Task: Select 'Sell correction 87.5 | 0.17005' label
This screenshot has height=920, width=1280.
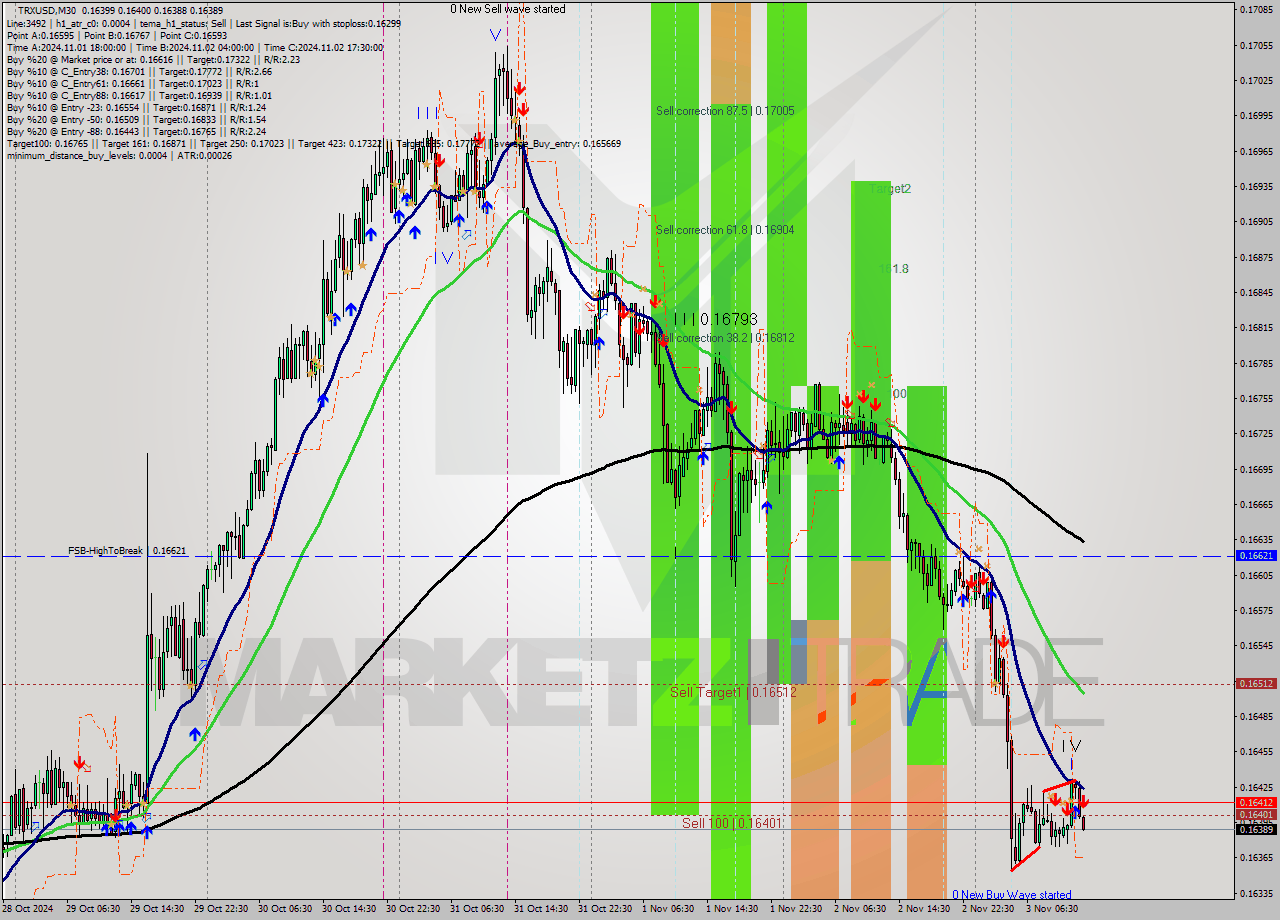Action: click(725, 111)
